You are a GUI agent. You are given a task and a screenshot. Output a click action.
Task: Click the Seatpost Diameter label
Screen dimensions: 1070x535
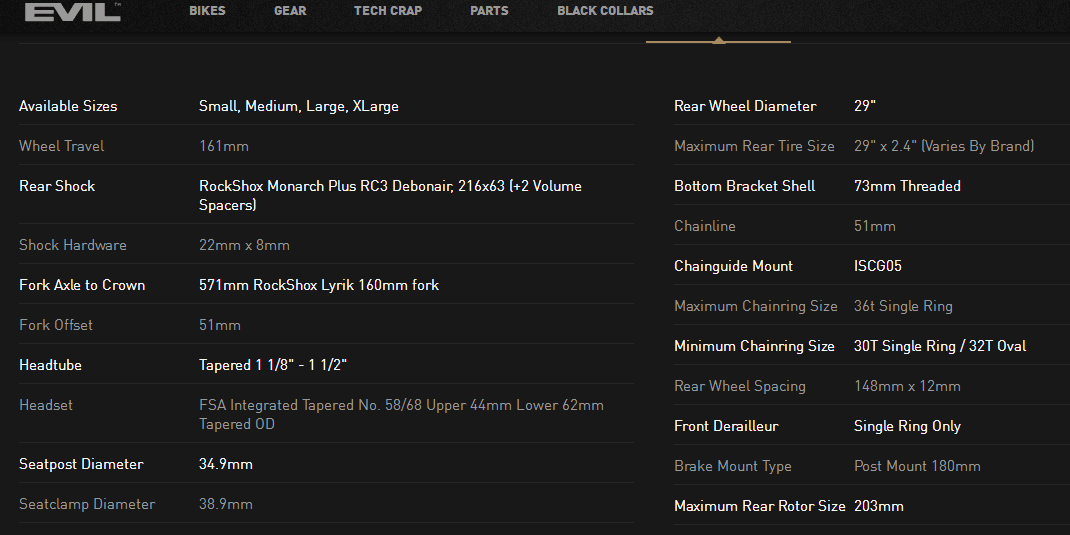81,464
